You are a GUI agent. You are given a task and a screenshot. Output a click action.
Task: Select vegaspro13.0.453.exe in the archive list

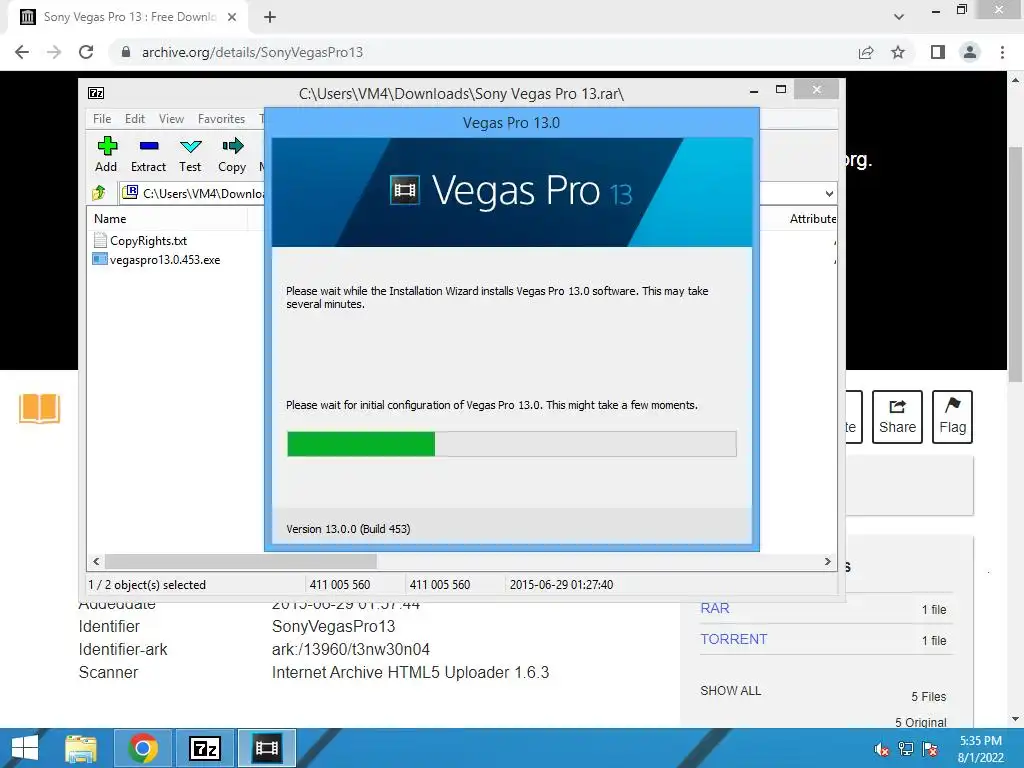click(165, 260)
